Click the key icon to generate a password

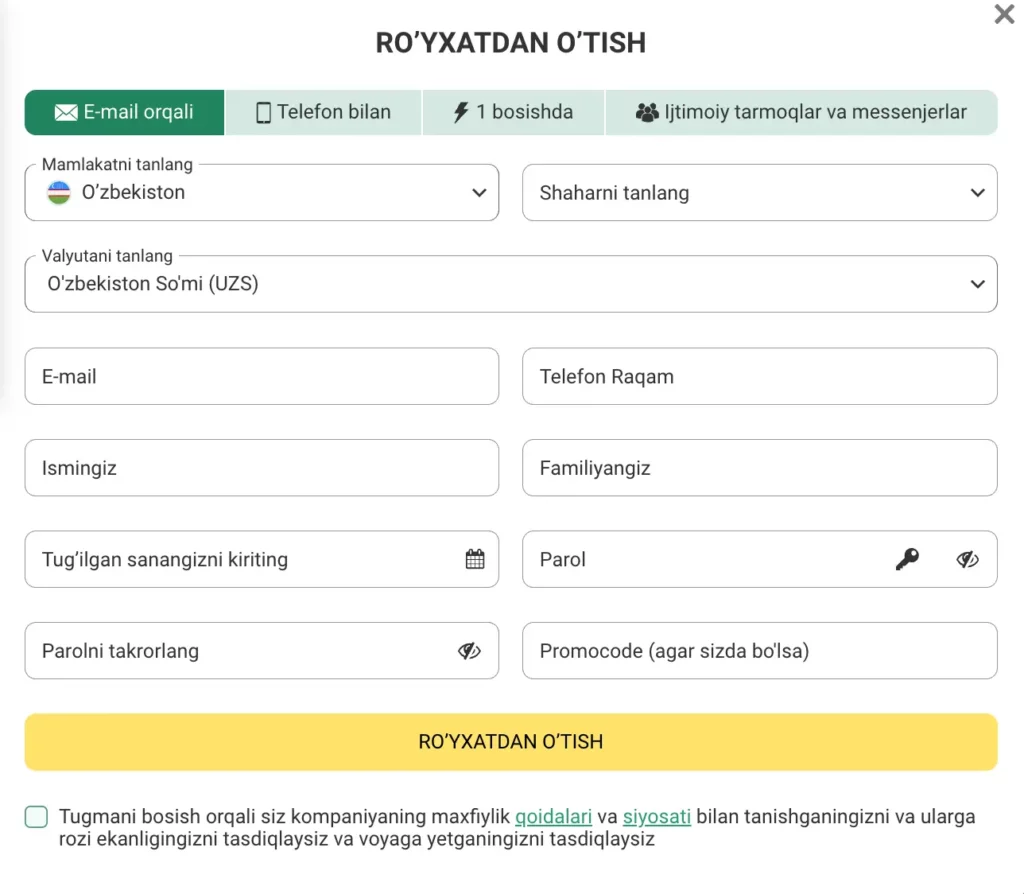pyautogui.click(x=908, y=559)
